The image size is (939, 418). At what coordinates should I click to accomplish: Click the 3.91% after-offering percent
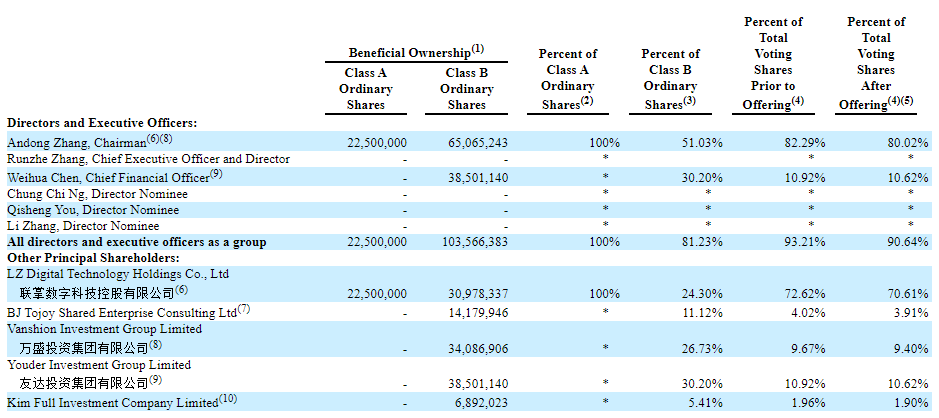[913, 313]
